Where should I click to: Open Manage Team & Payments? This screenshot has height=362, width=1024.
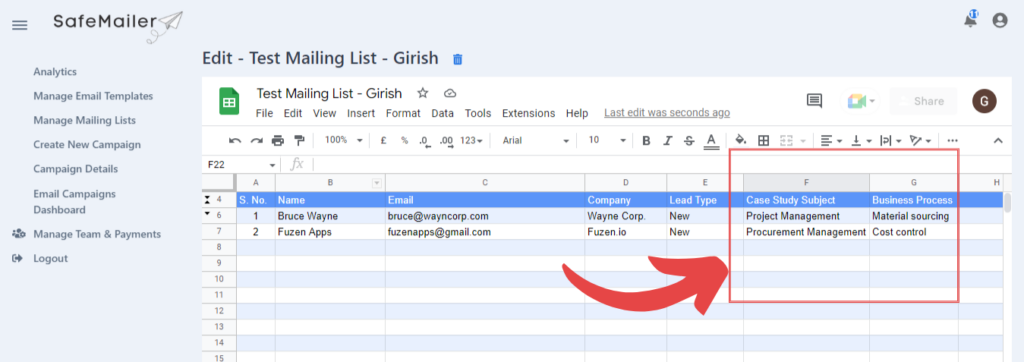click(97, 234)
